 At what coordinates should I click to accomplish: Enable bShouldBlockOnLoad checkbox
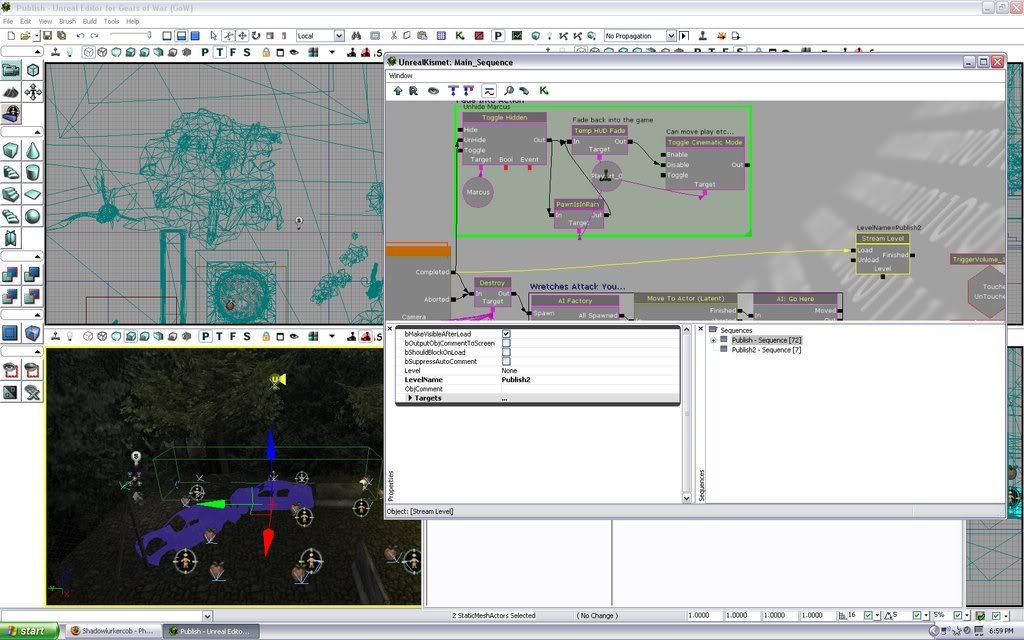(x=506, y=352)
